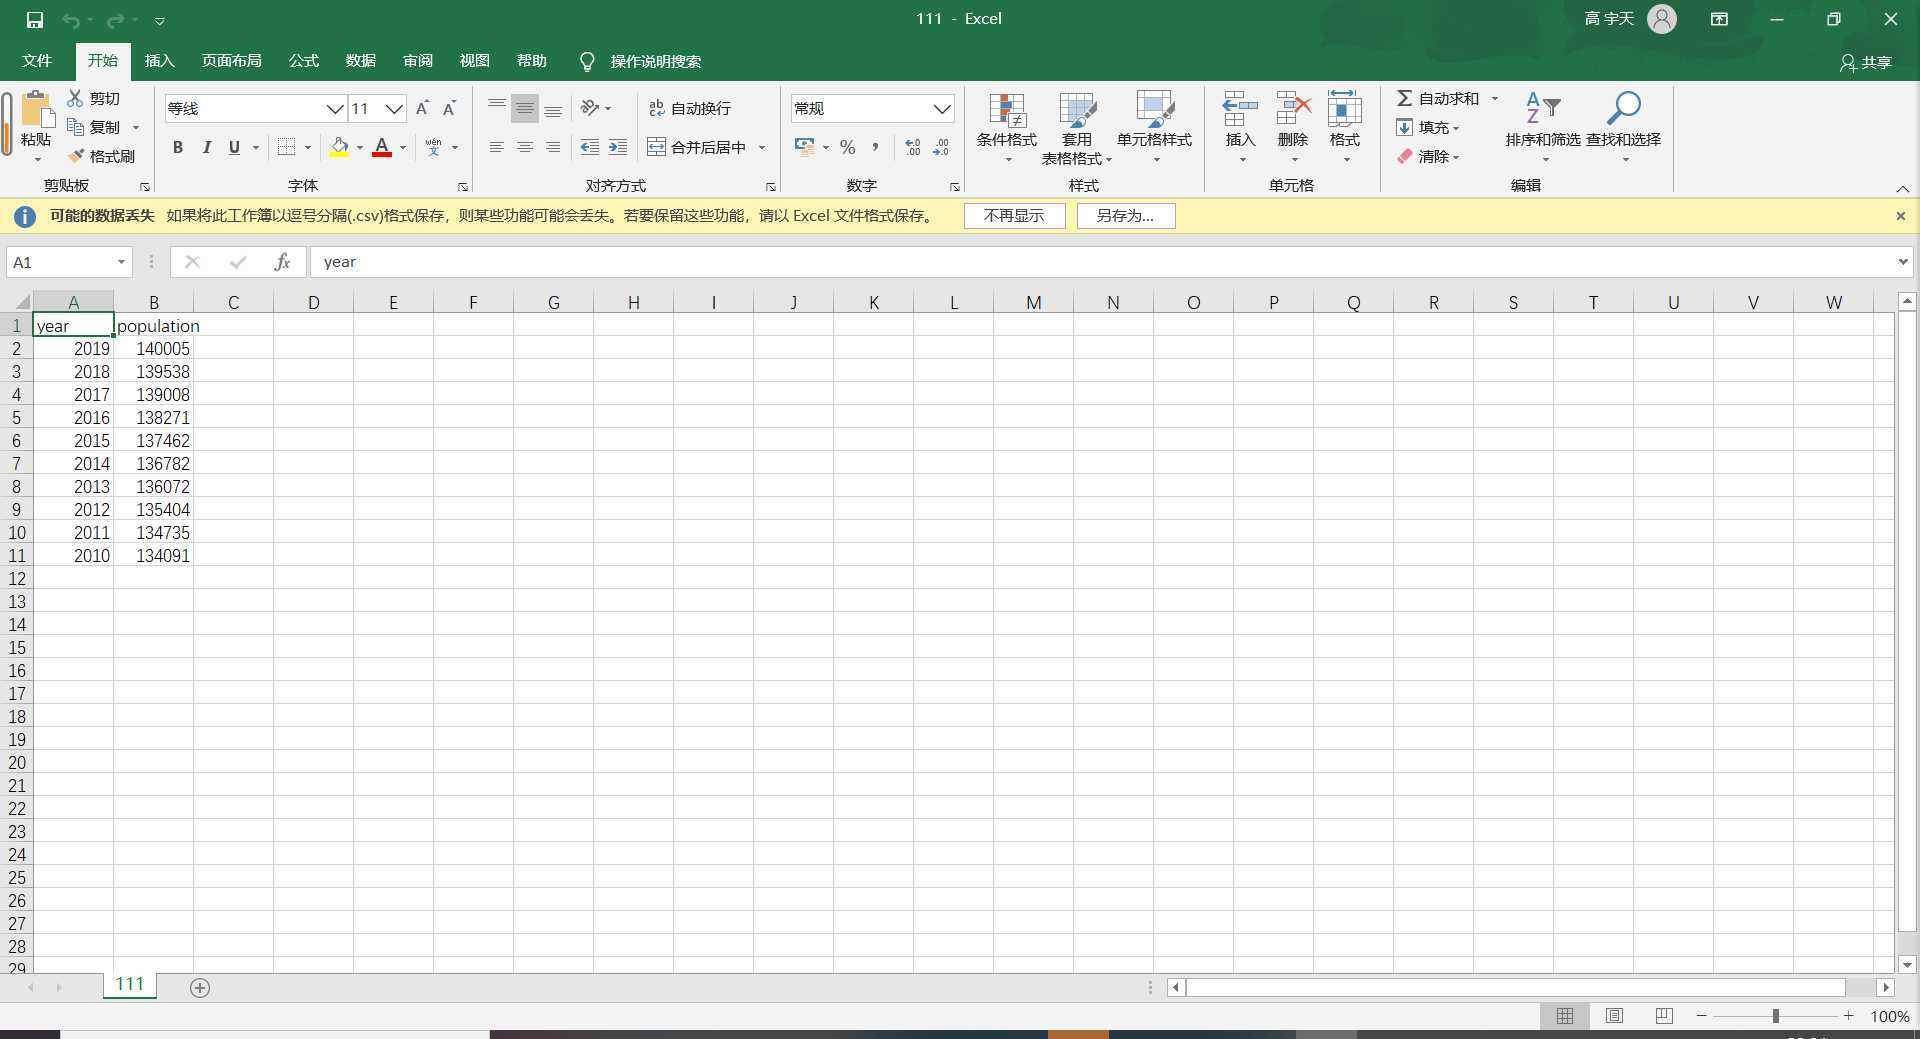This screenshot has width=1920, height=1039.
Task: Apply percent style format
Action: tap(848, 147)
